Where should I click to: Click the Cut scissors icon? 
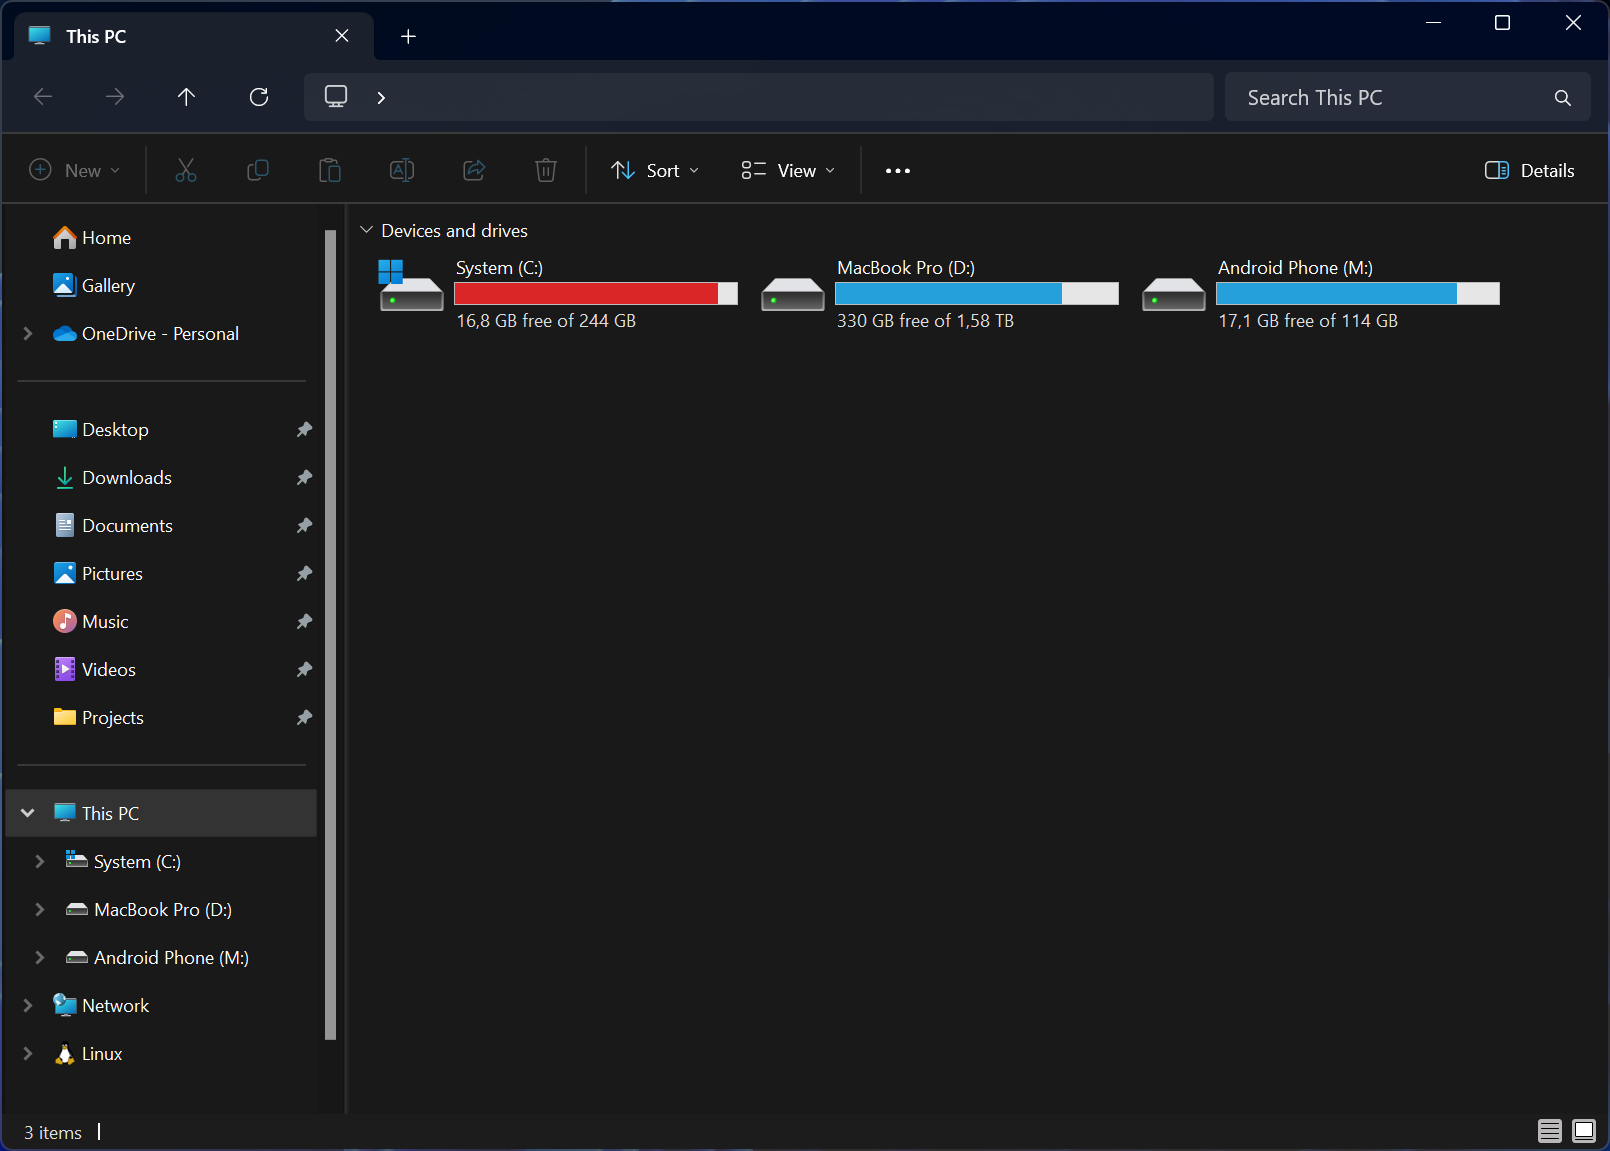186,170
